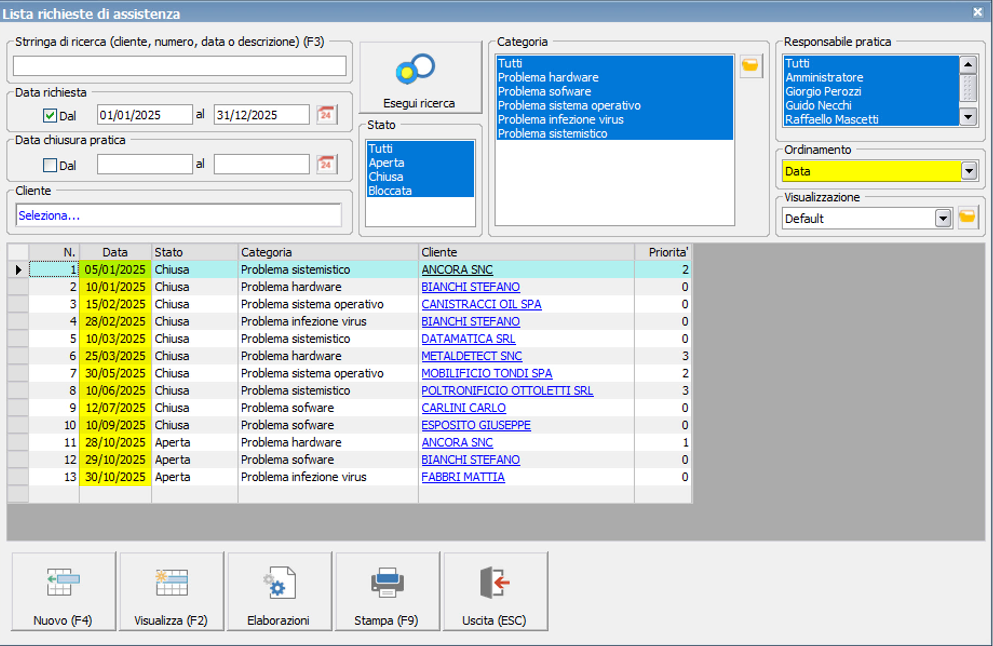
Task: Open the Elaborazioni processing tool
Action: 279,593
